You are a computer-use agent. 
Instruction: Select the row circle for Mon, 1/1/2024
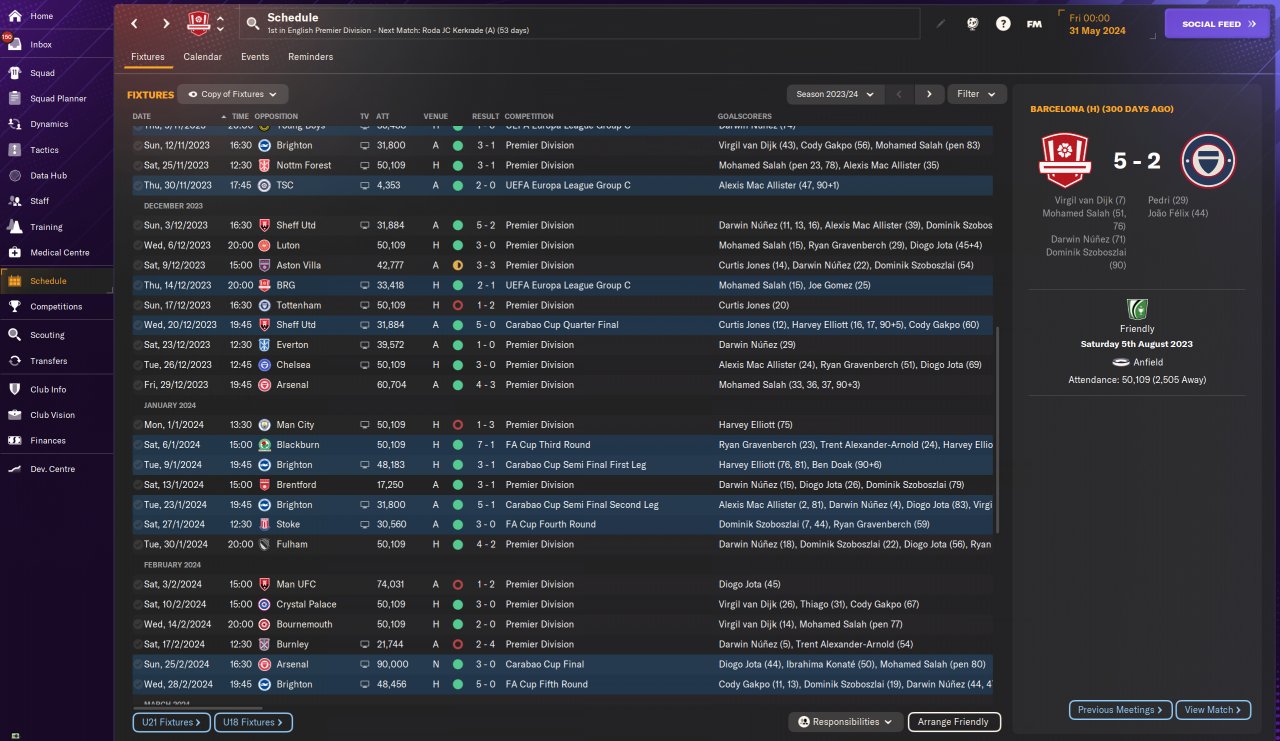[138, 425]
